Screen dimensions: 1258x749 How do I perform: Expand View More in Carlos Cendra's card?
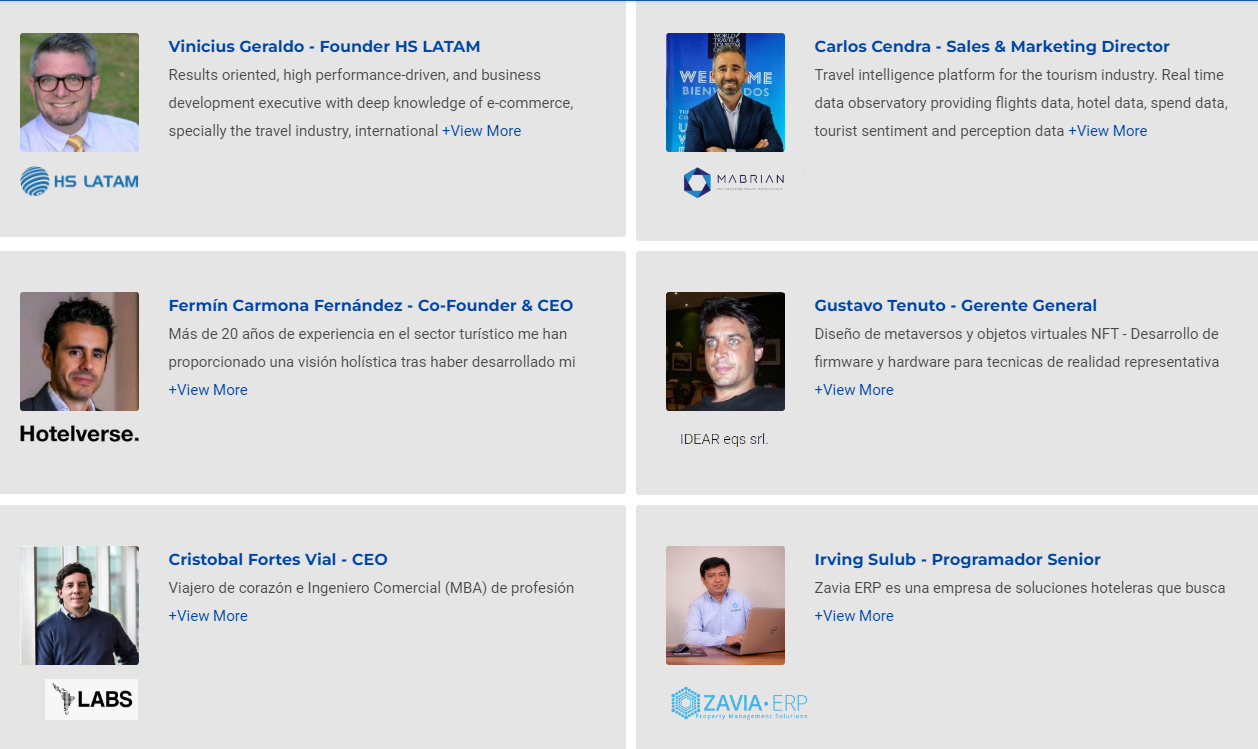1107,131
